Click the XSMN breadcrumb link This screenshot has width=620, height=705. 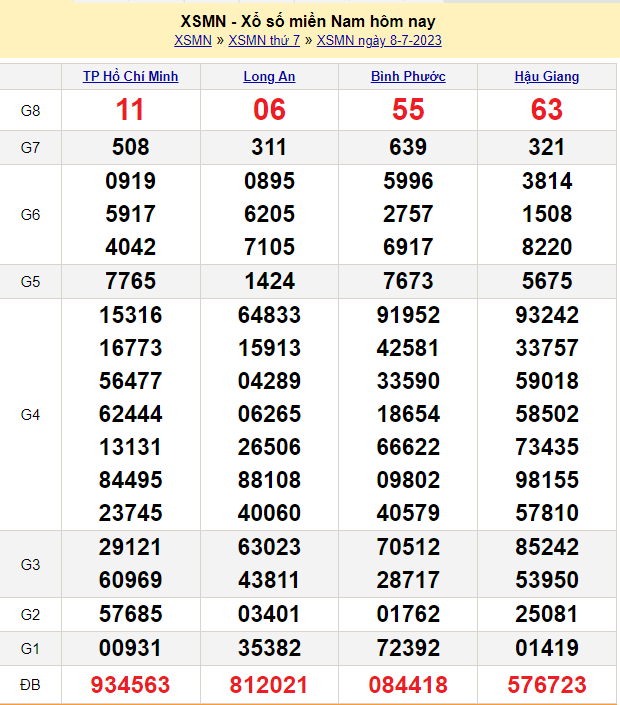(192, 41)
